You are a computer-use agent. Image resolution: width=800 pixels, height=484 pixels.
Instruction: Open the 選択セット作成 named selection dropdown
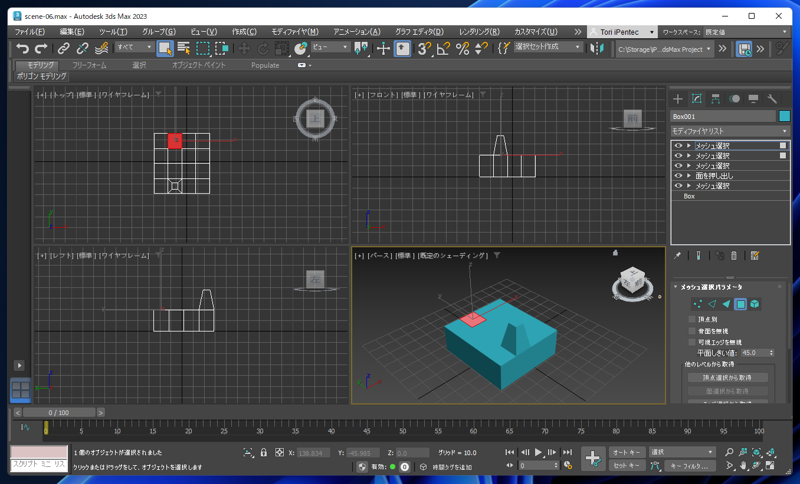click(548, 47)
